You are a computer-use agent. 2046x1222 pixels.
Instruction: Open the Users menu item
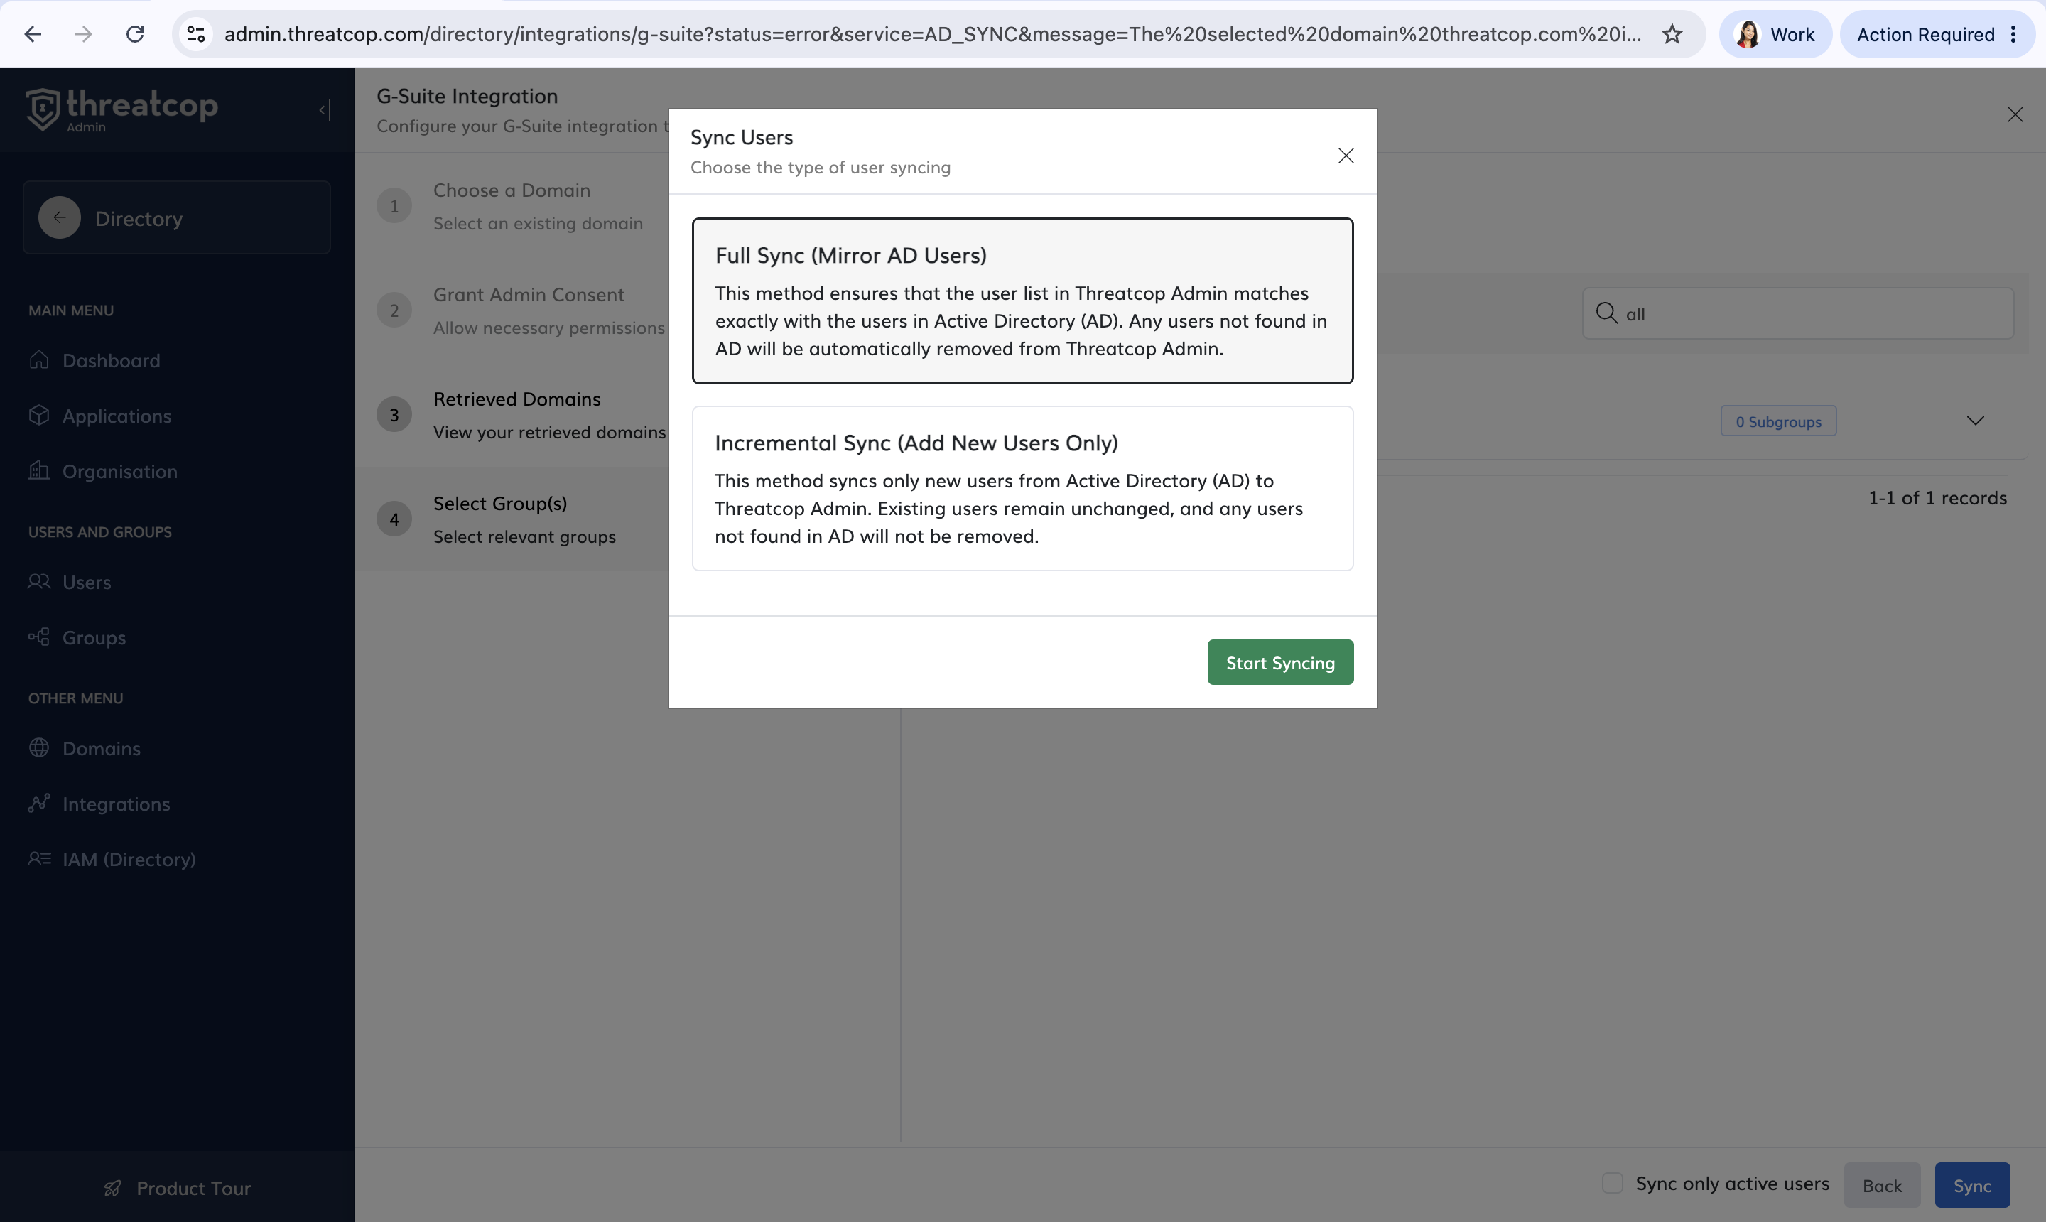(x=87, y=582)
